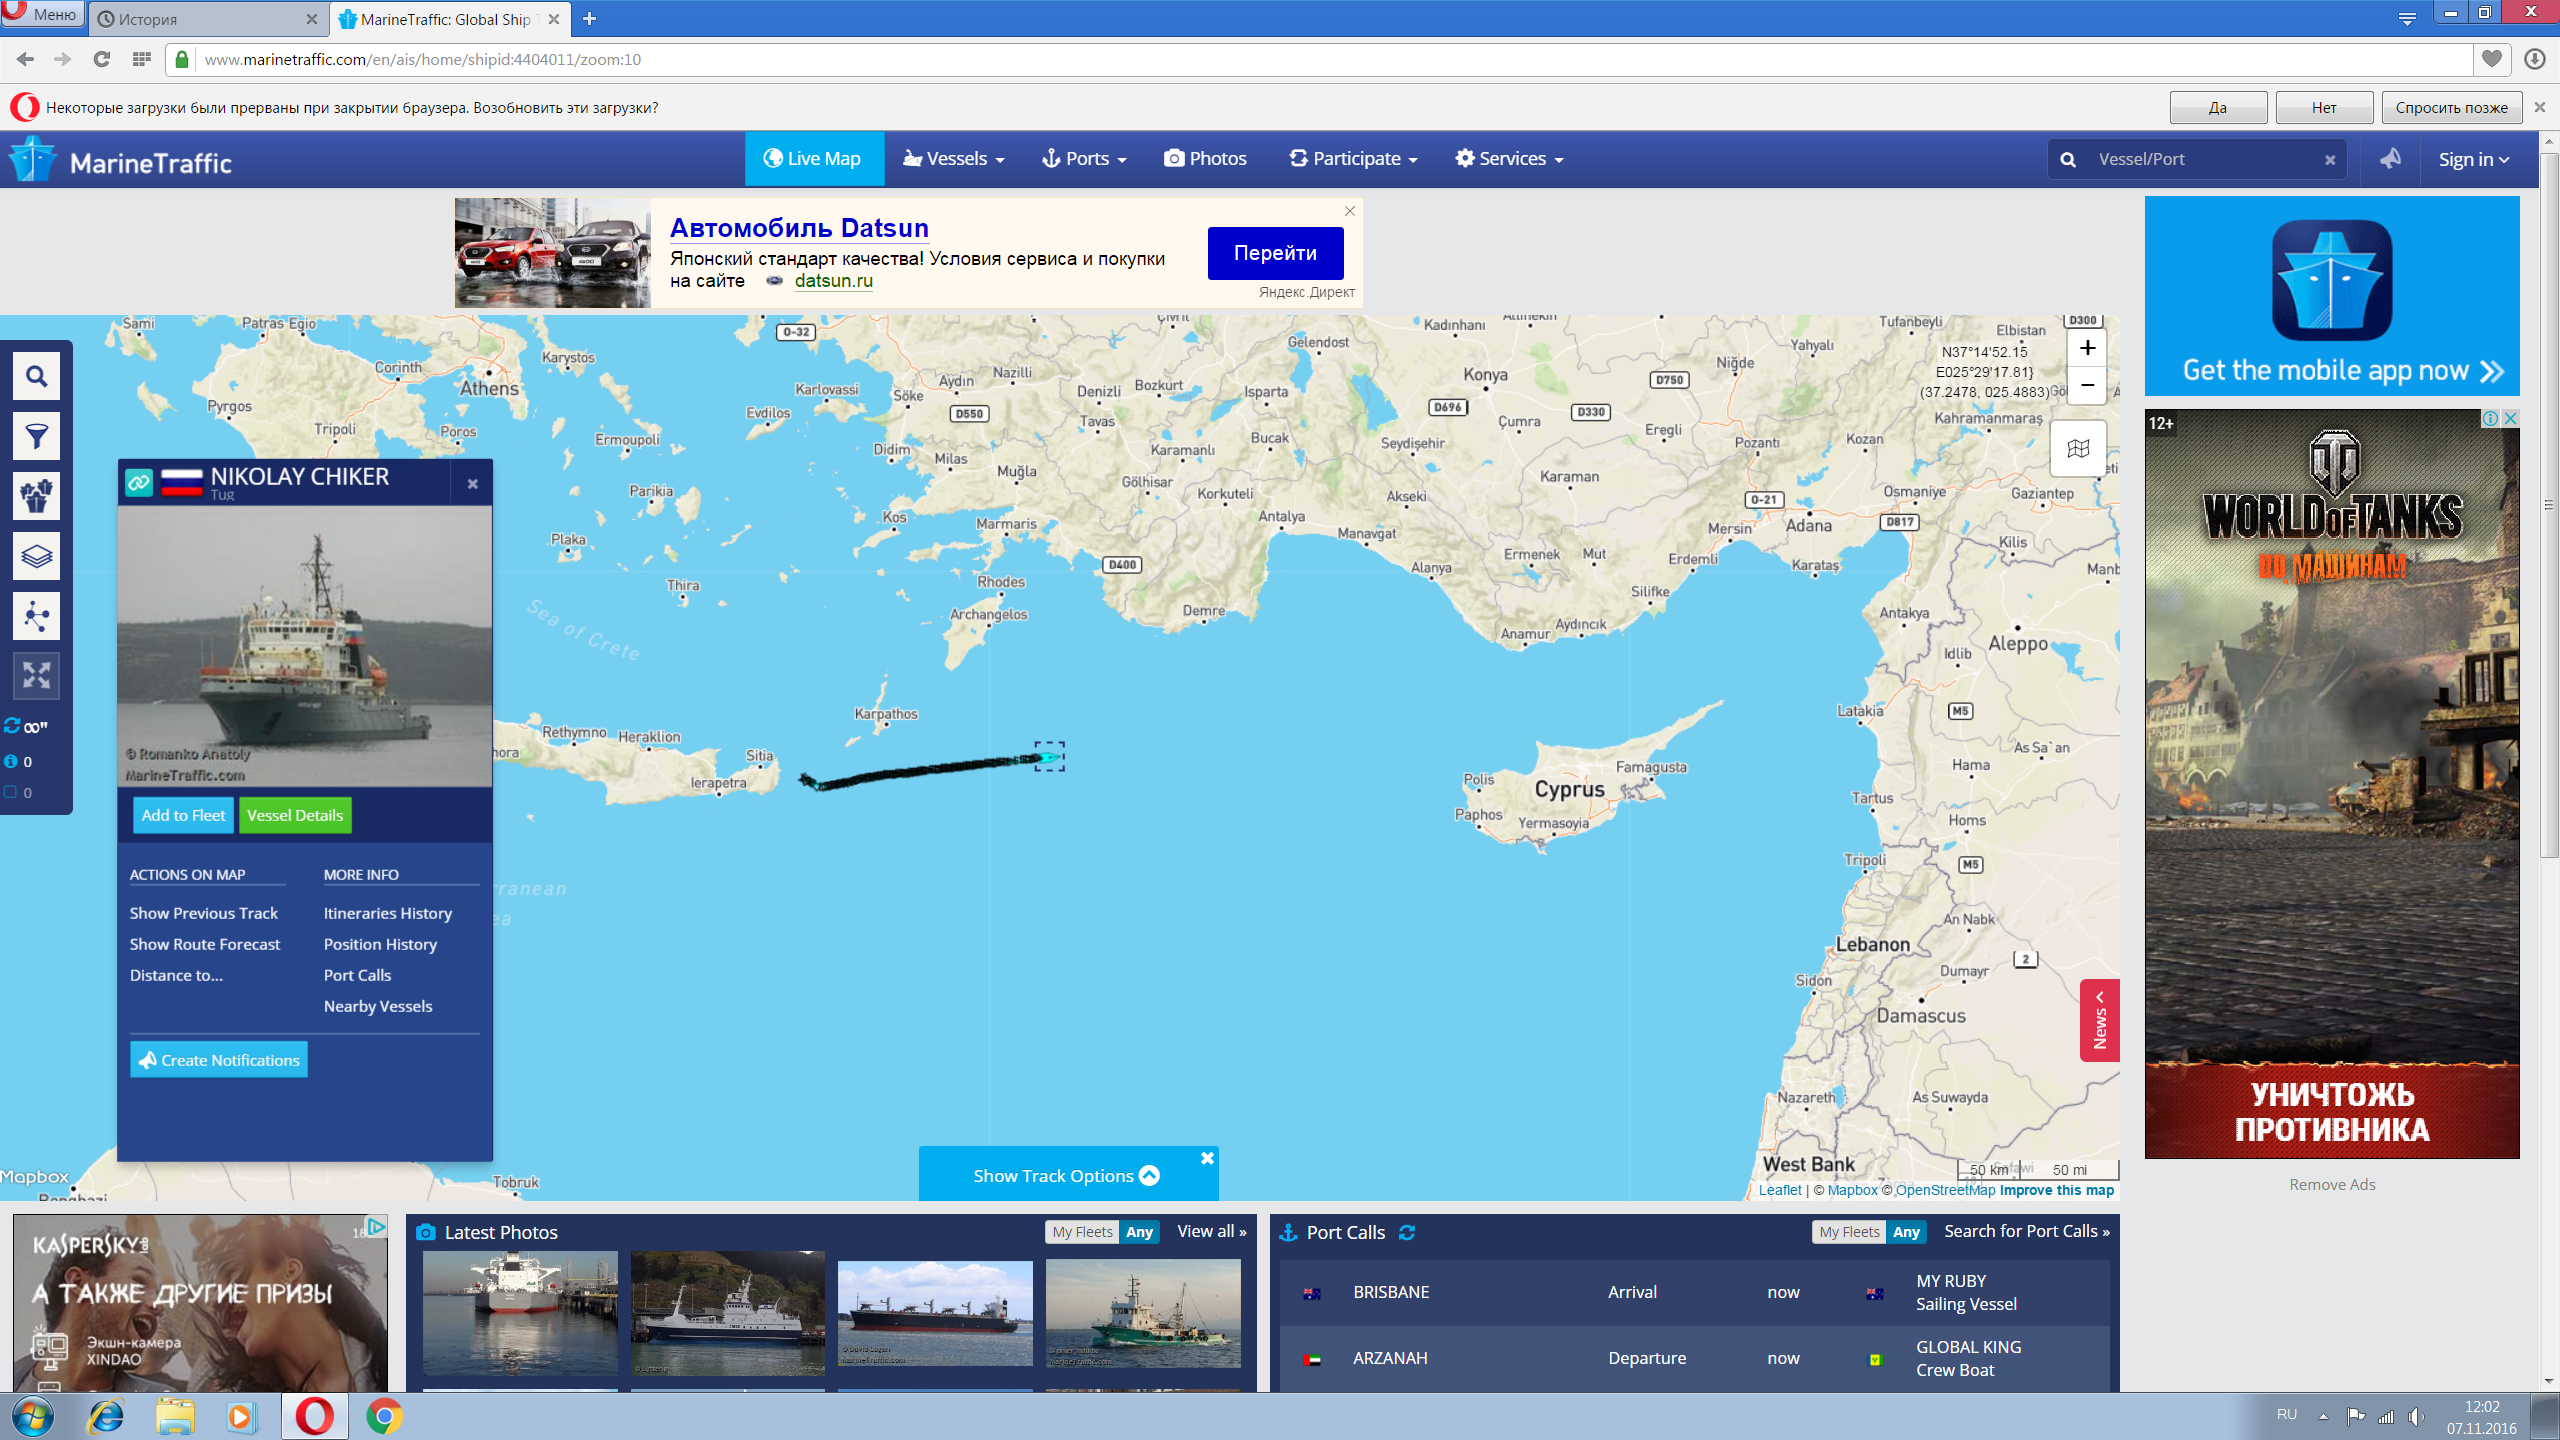The image size is (2560, 1440).
Task: Select My Fleets filter in Latest Photos
Action: (x=1082, y=1232)
